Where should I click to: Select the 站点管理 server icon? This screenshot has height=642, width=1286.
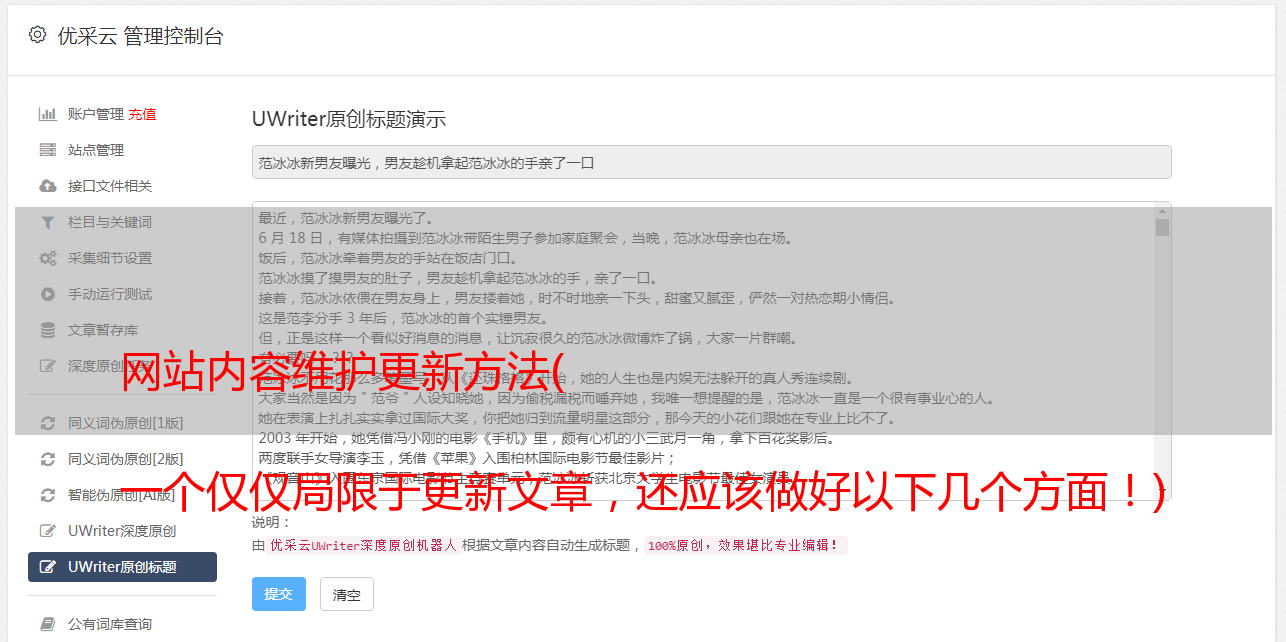pyautogui.click(x=47, y=150)
